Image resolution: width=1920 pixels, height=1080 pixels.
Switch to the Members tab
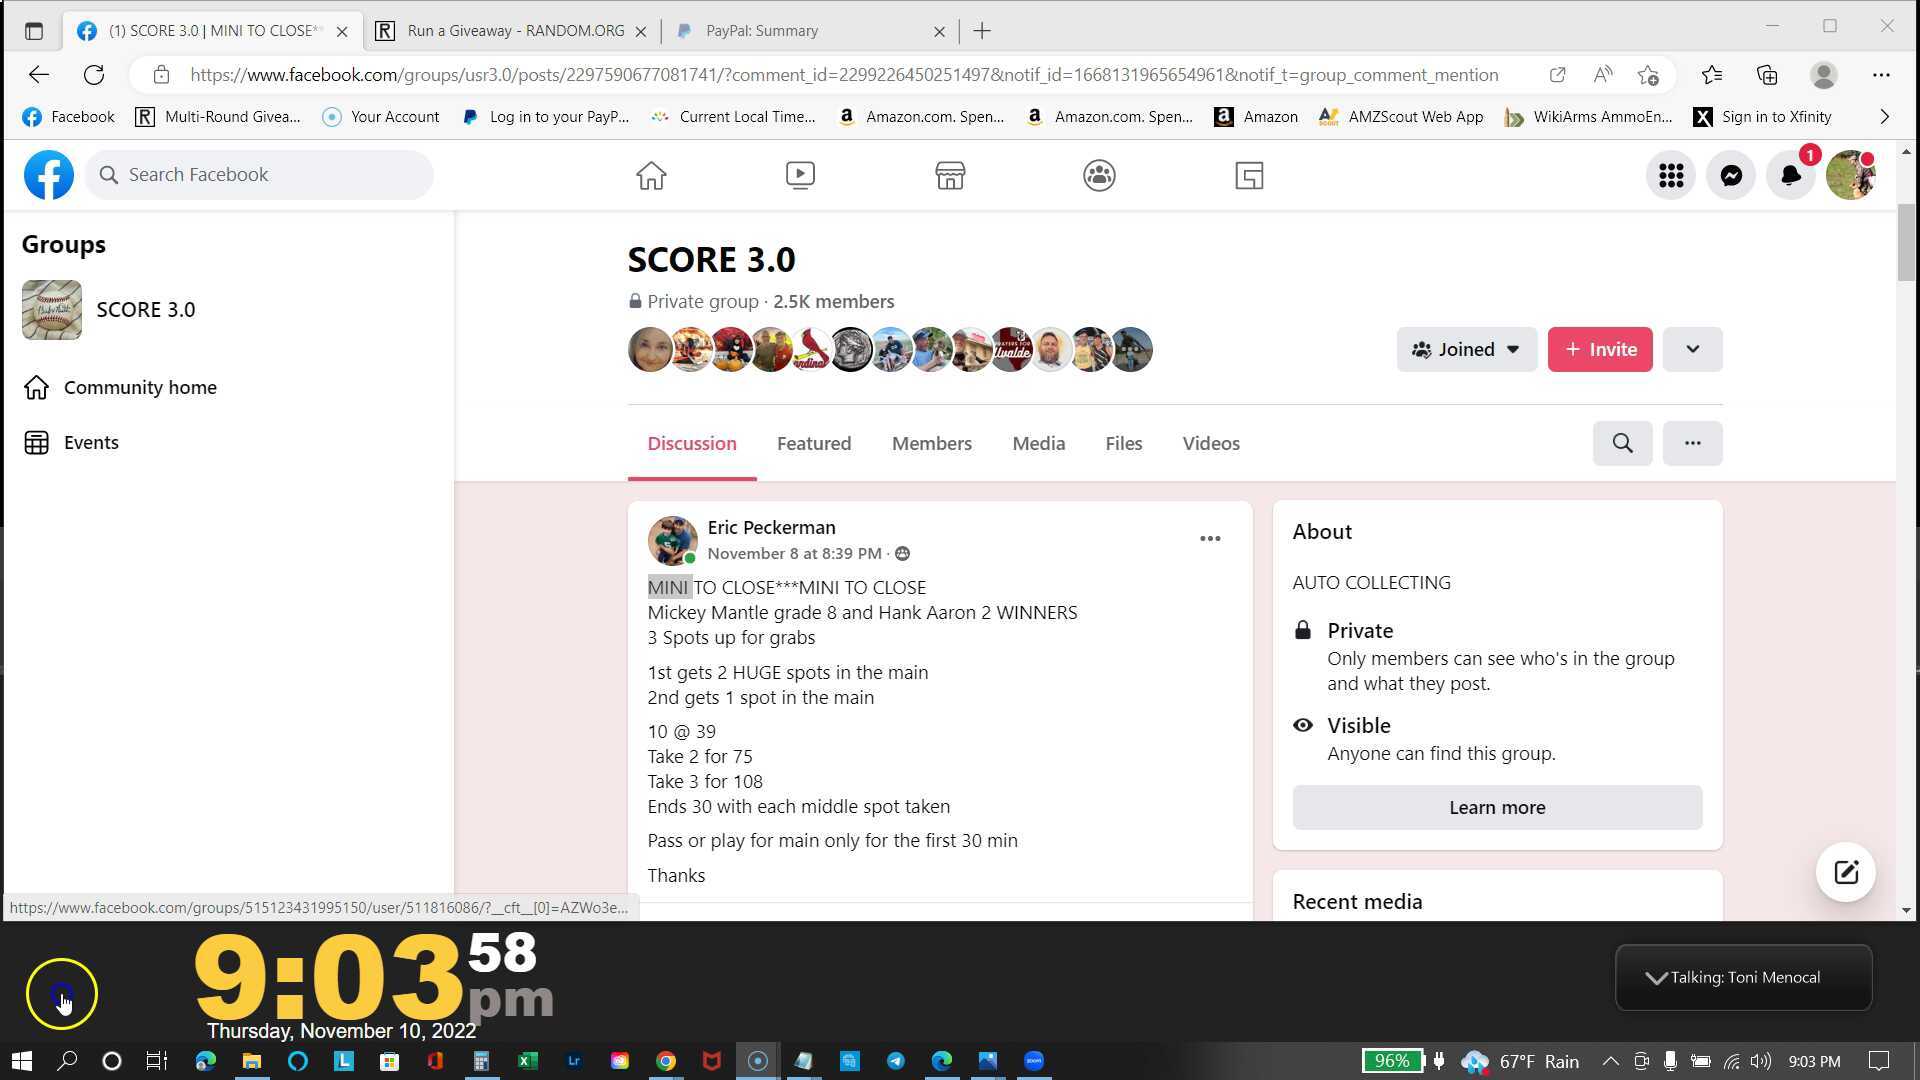pos(931,443)
